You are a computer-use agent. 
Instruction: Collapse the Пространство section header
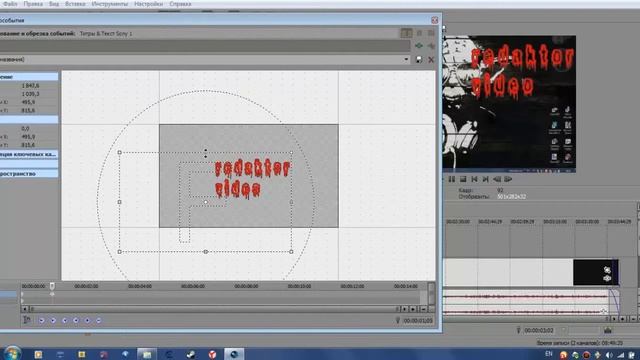click(x=29, y=174)
